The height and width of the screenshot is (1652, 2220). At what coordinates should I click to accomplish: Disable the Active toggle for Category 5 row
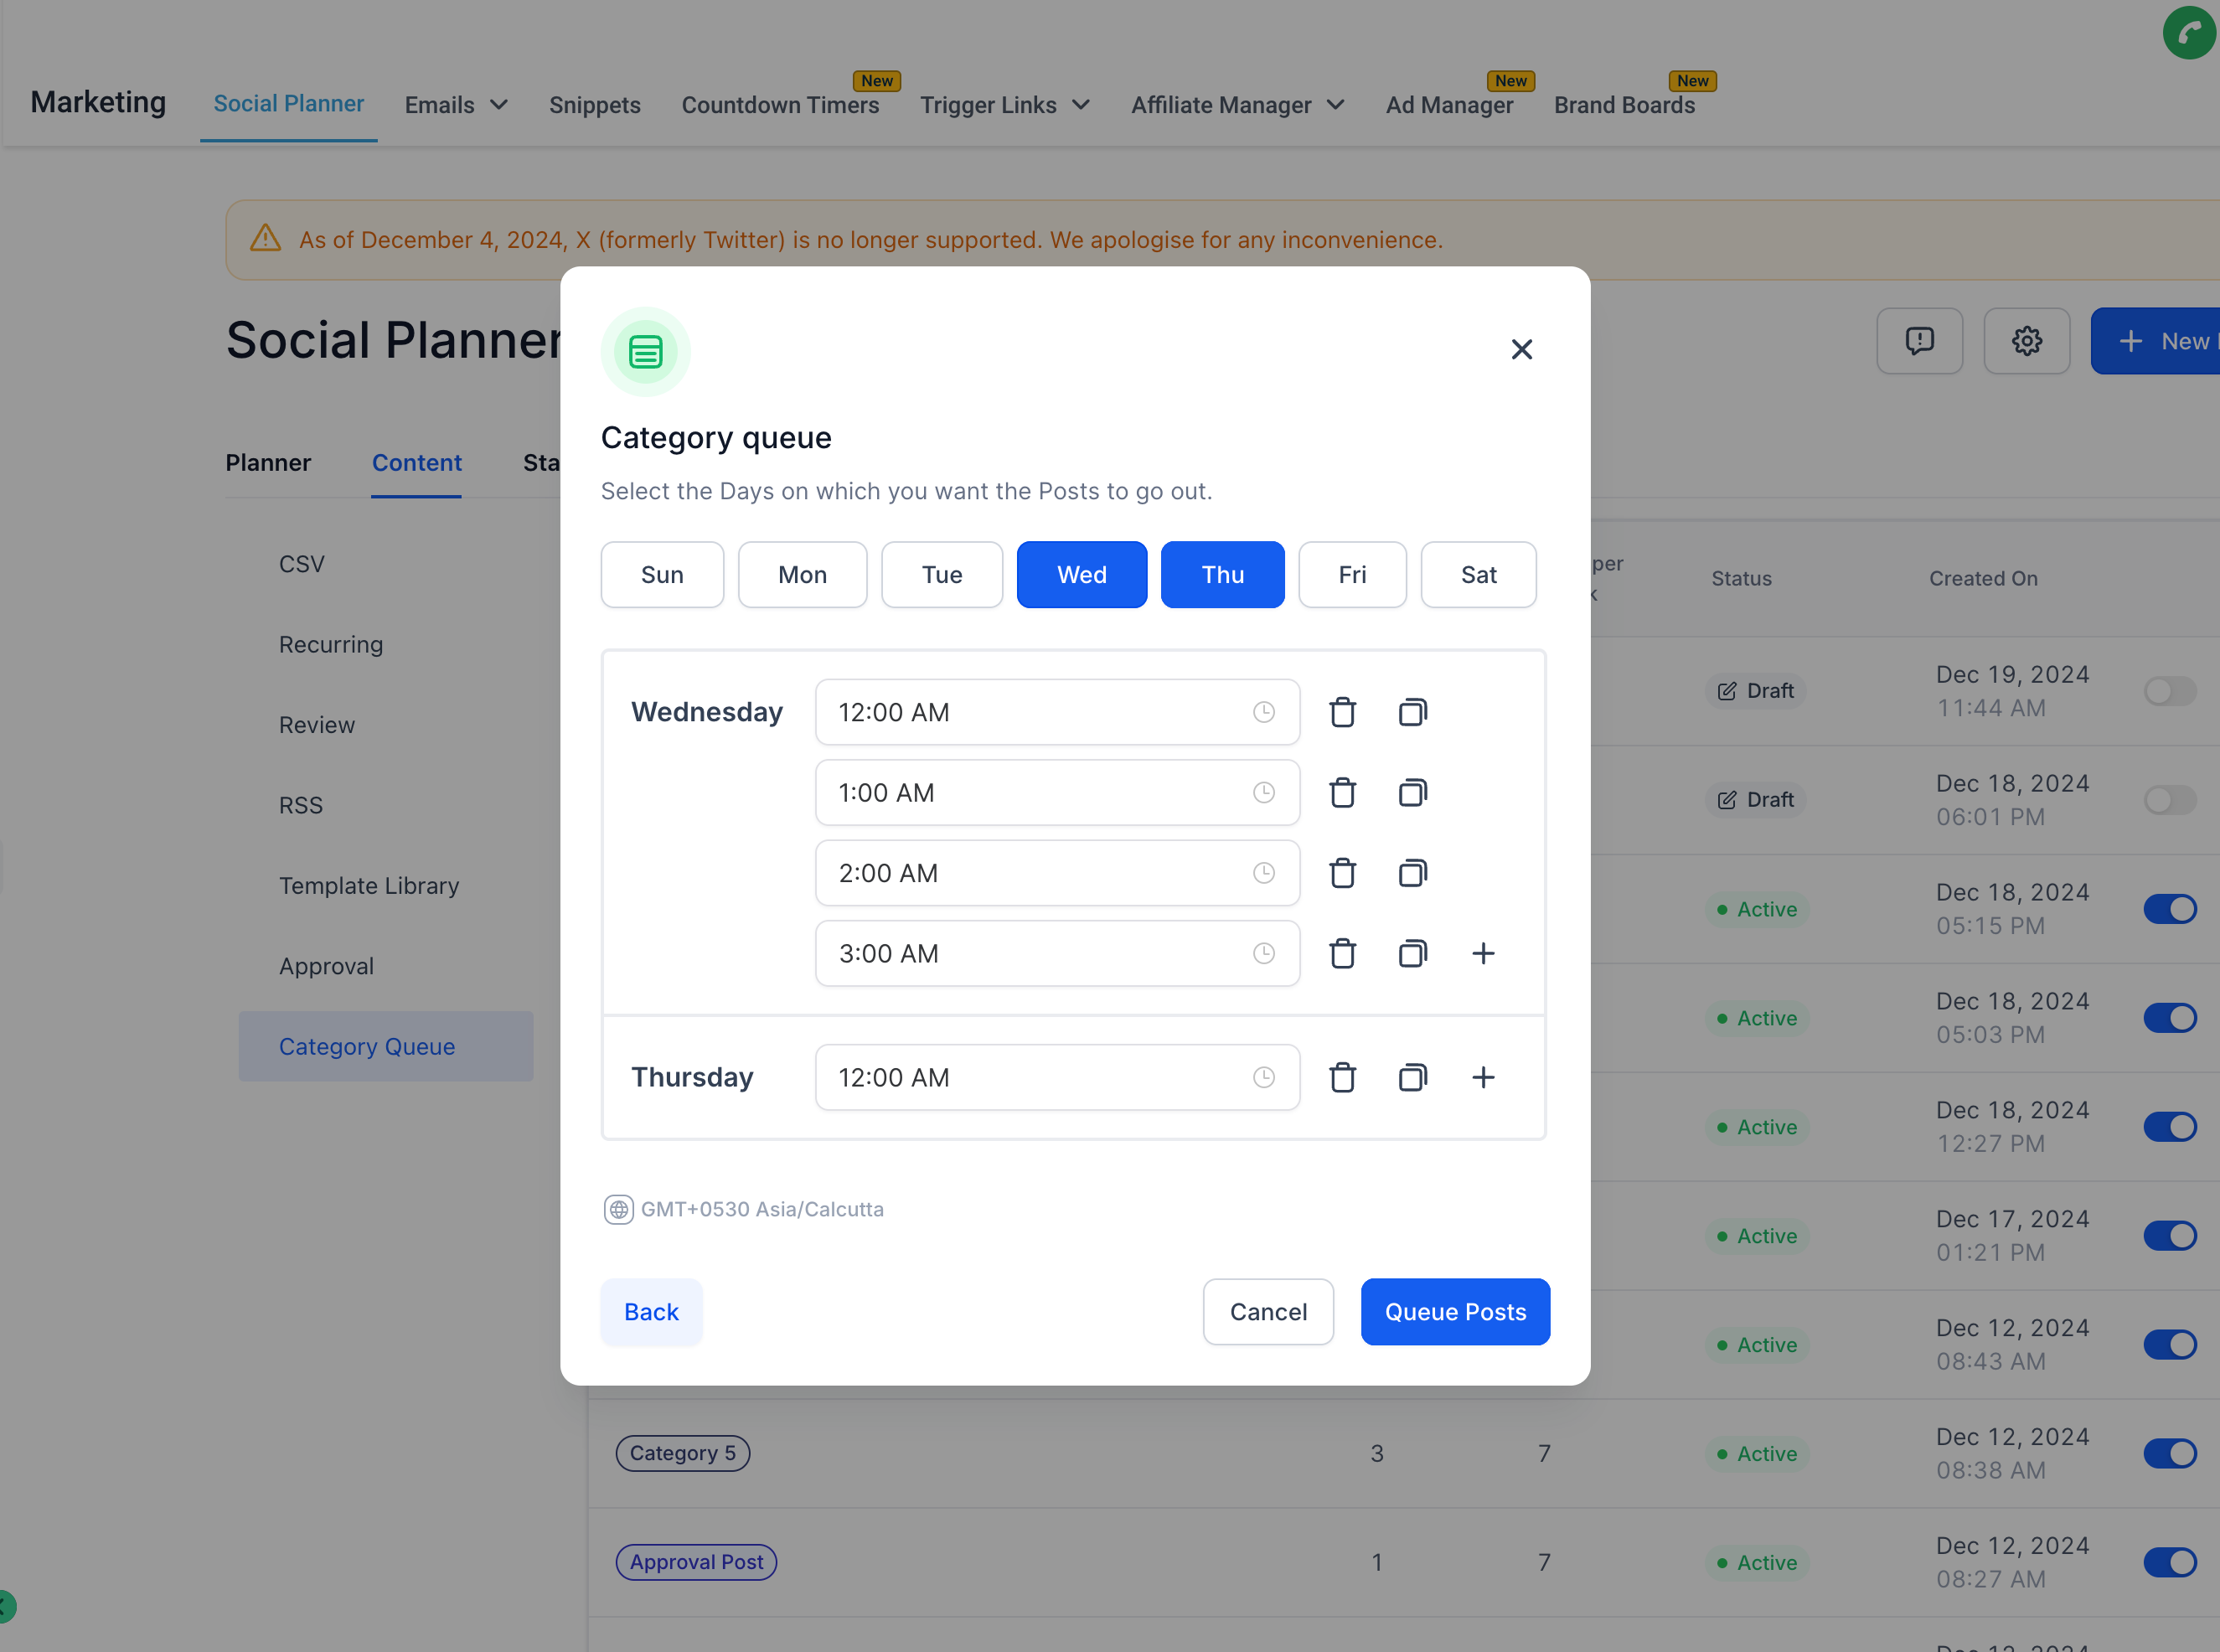[x=2170, y=1453]
